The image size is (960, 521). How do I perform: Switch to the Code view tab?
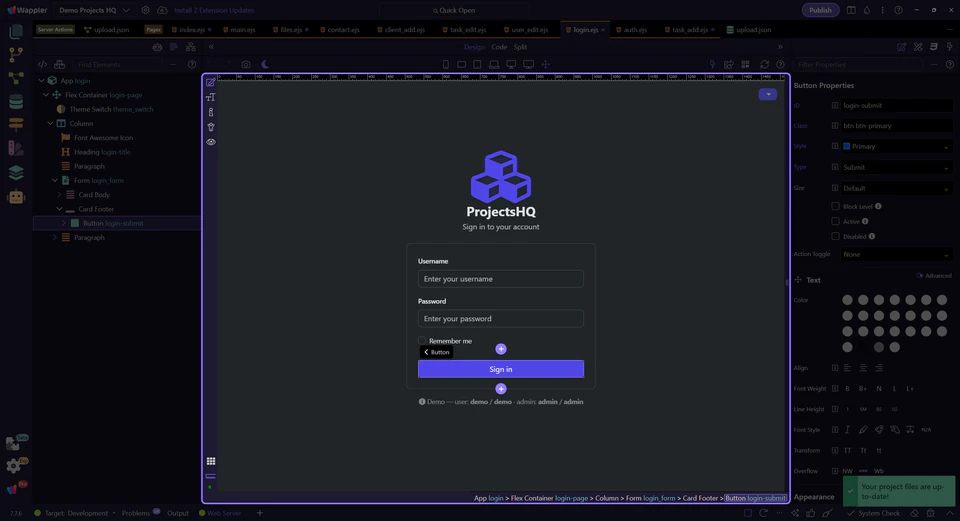(499, 47)
